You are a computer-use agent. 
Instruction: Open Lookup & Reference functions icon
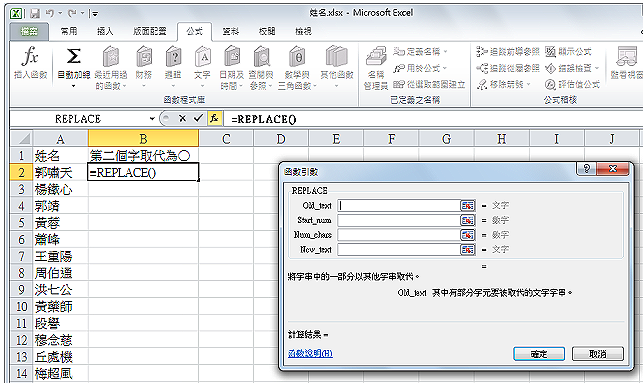click(x=262, y=57)
